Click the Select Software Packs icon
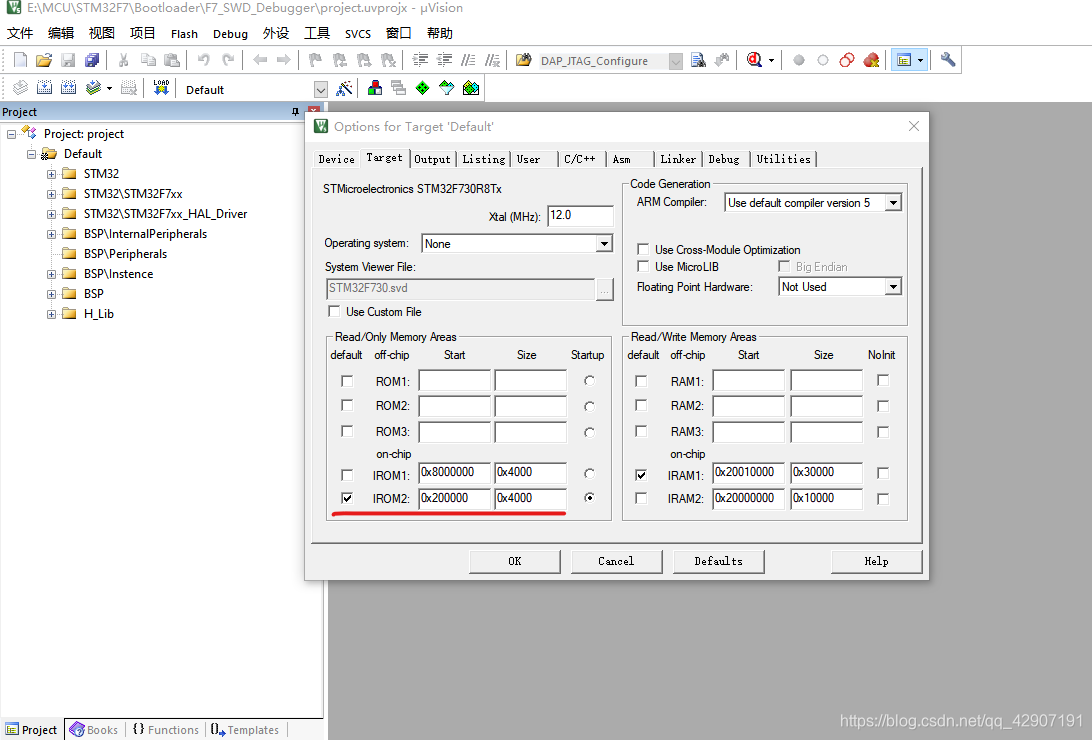1092x740 pixels. coord(447,88)
